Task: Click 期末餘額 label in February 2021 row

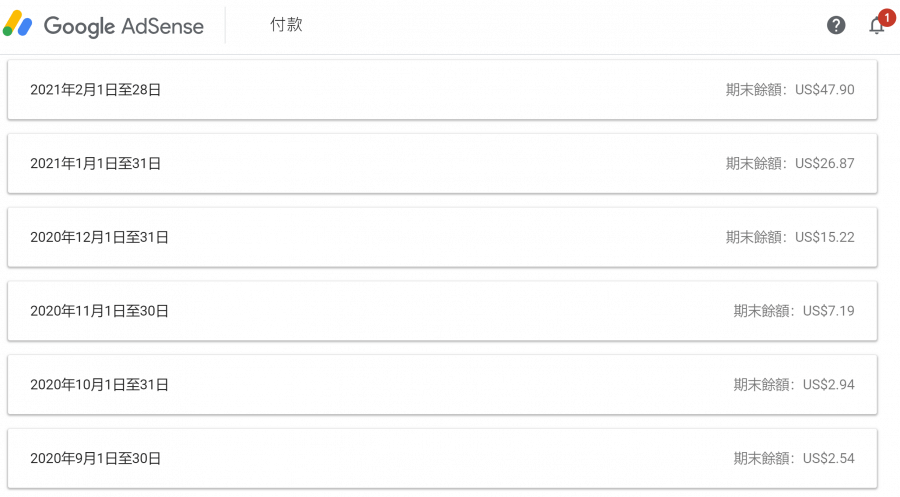Action: click(754, 90)
